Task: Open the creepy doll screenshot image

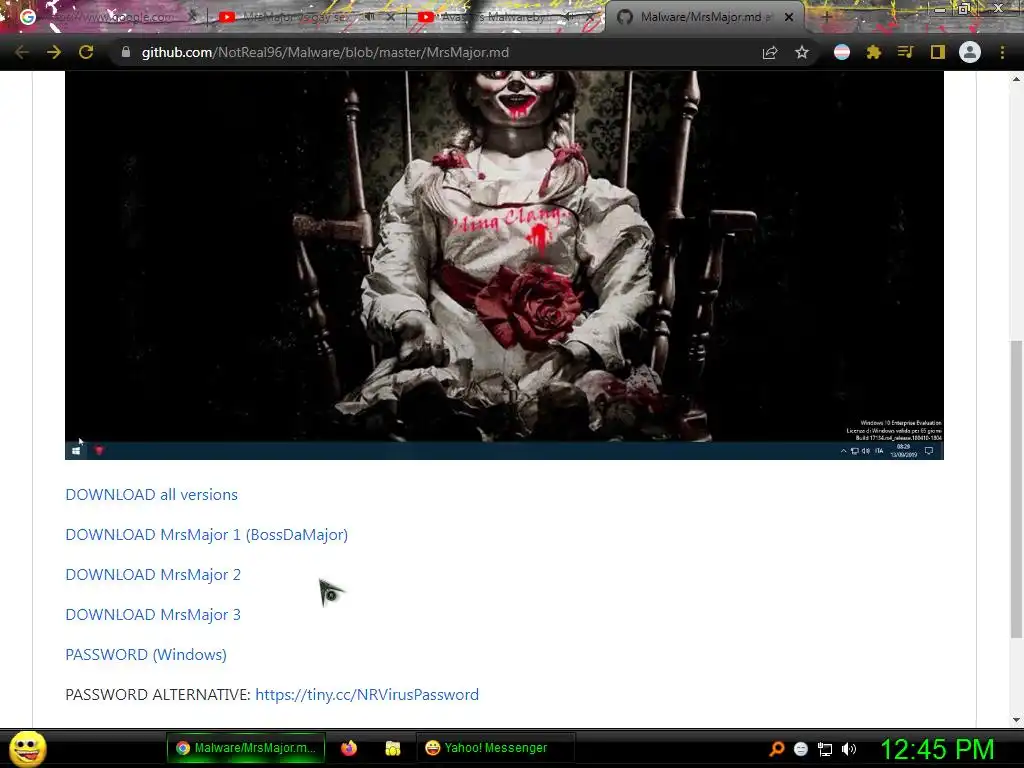Action: (504, 265)
